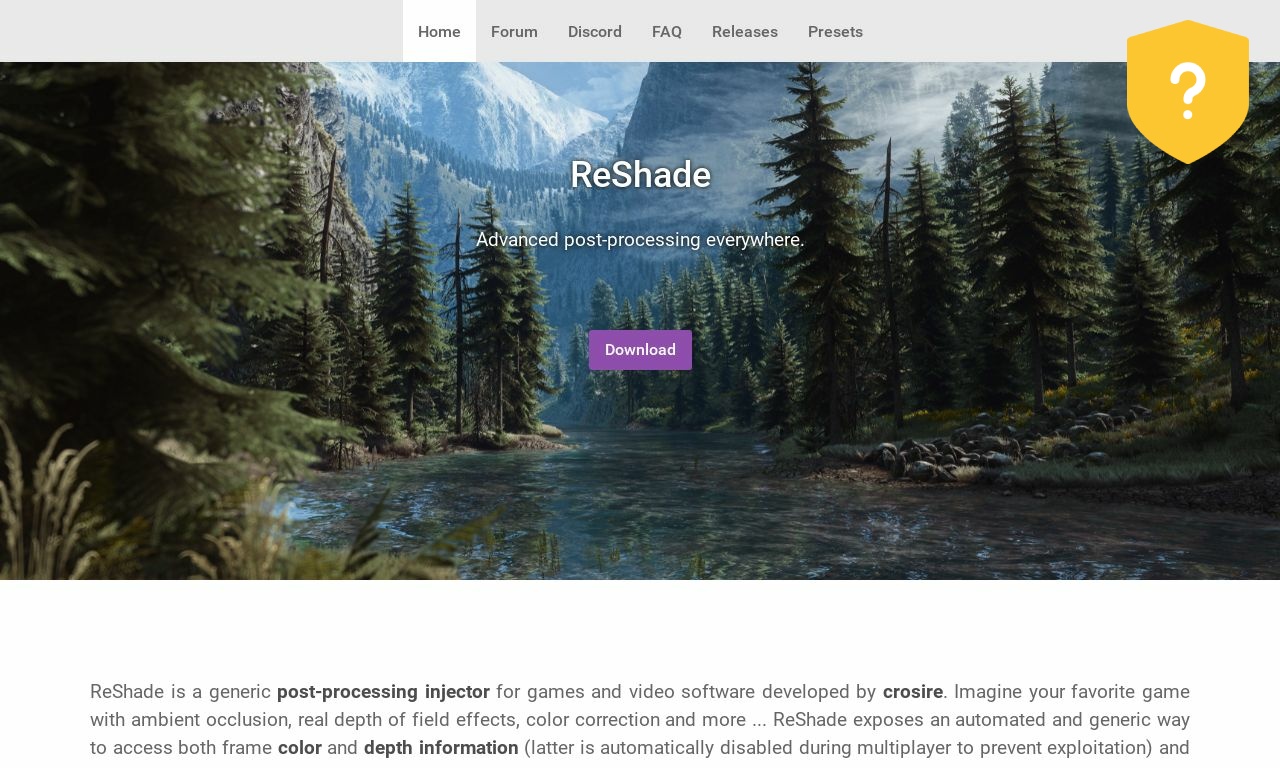View the Releases page
1280x768 pixels.
(x=745, y=31)
